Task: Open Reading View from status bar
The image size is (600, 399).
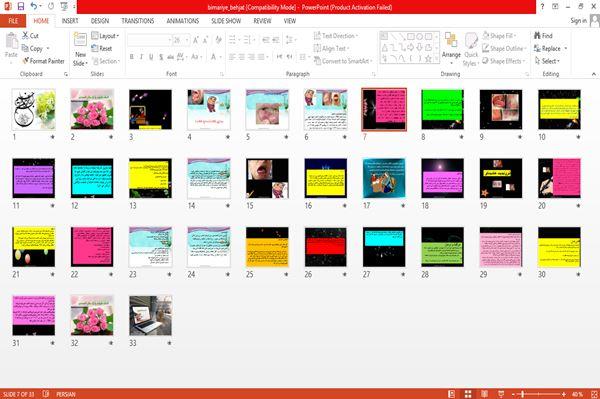Action: [484, 394]
